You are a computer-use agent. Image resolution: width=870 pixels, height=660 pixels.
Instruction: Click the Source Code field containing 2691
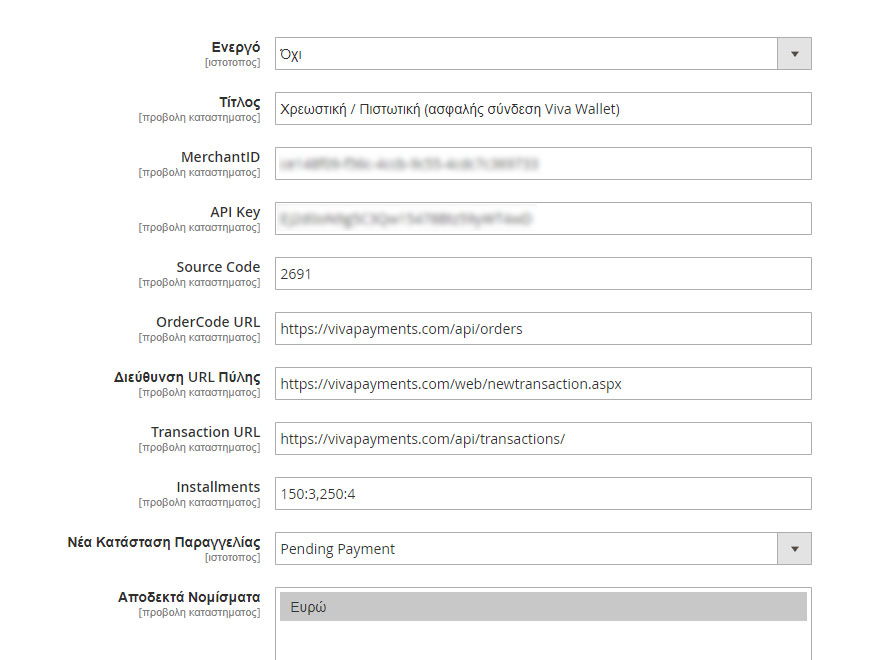point(543,273)
